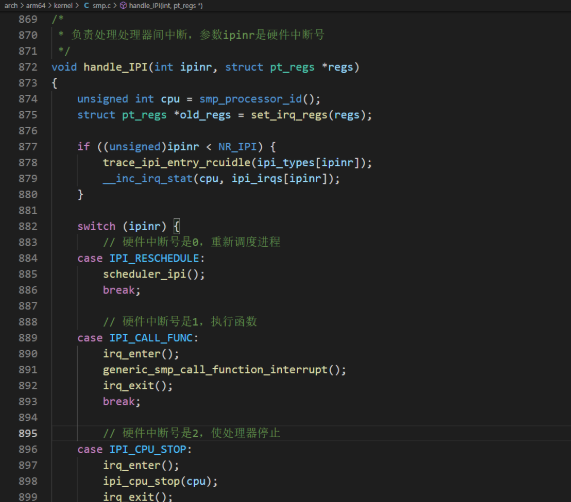The height and width of the screenshot is (502, 571).
Task: Click scheduler_ipi call on line 885
Action: (x=144, y=274)
